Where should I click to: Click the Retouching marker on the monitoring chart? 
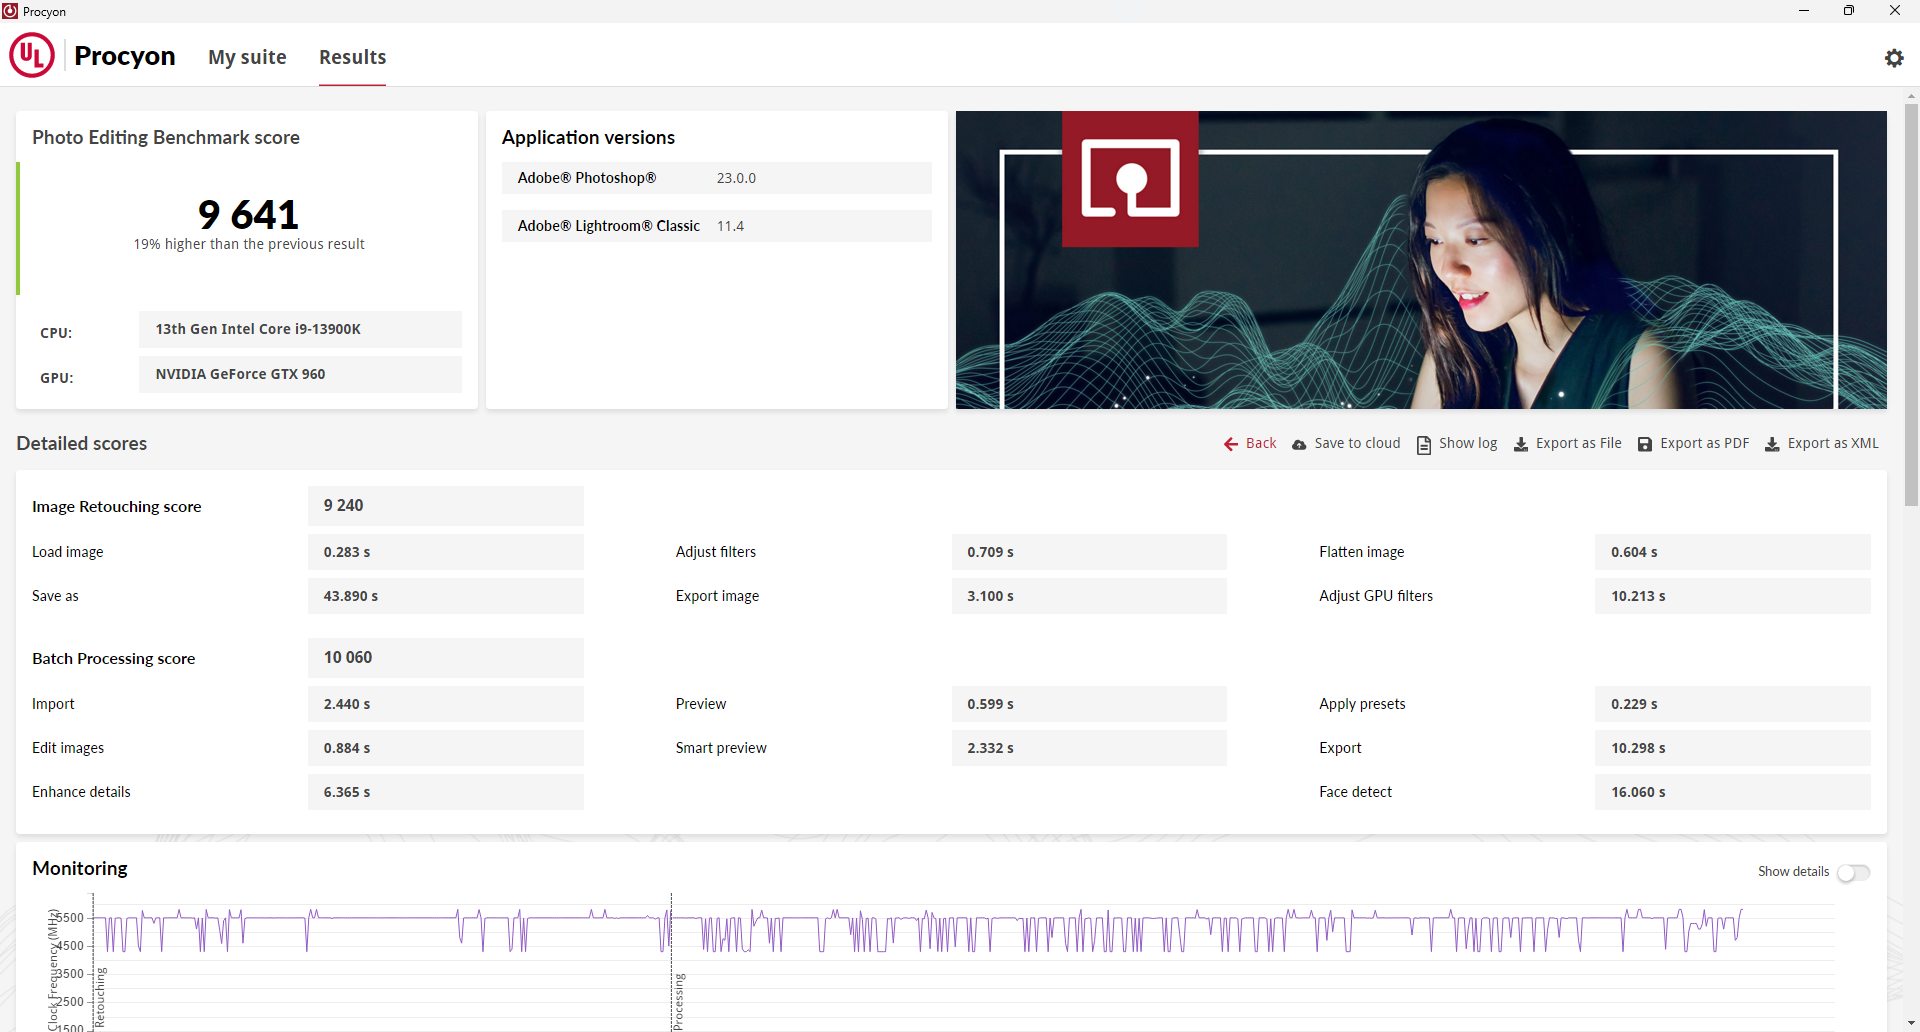[x=99, y=998]
